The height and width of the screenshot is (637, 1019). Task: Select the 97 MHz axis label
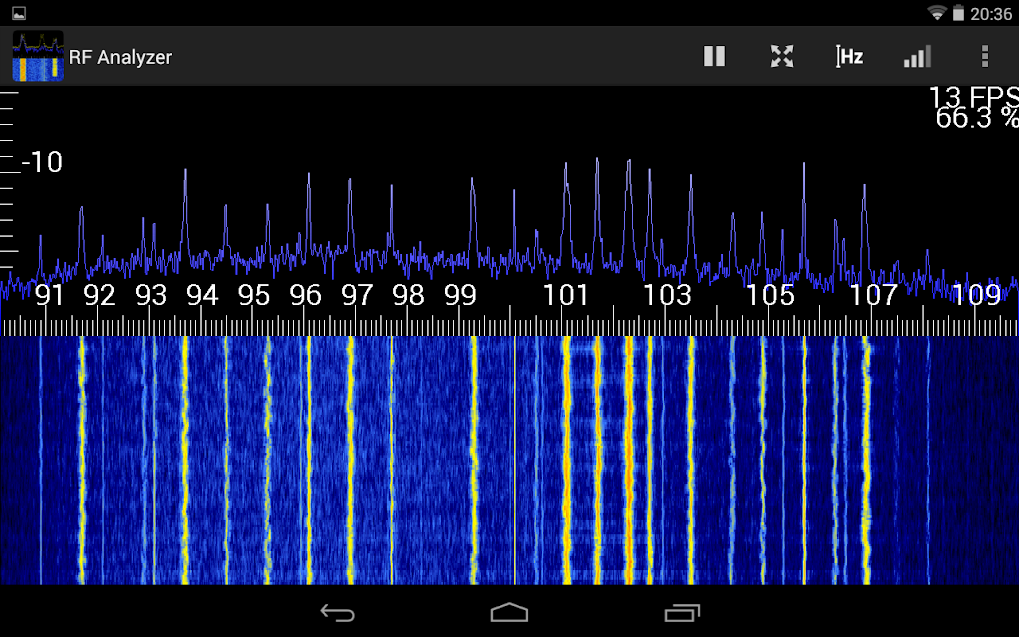point(357,295)
